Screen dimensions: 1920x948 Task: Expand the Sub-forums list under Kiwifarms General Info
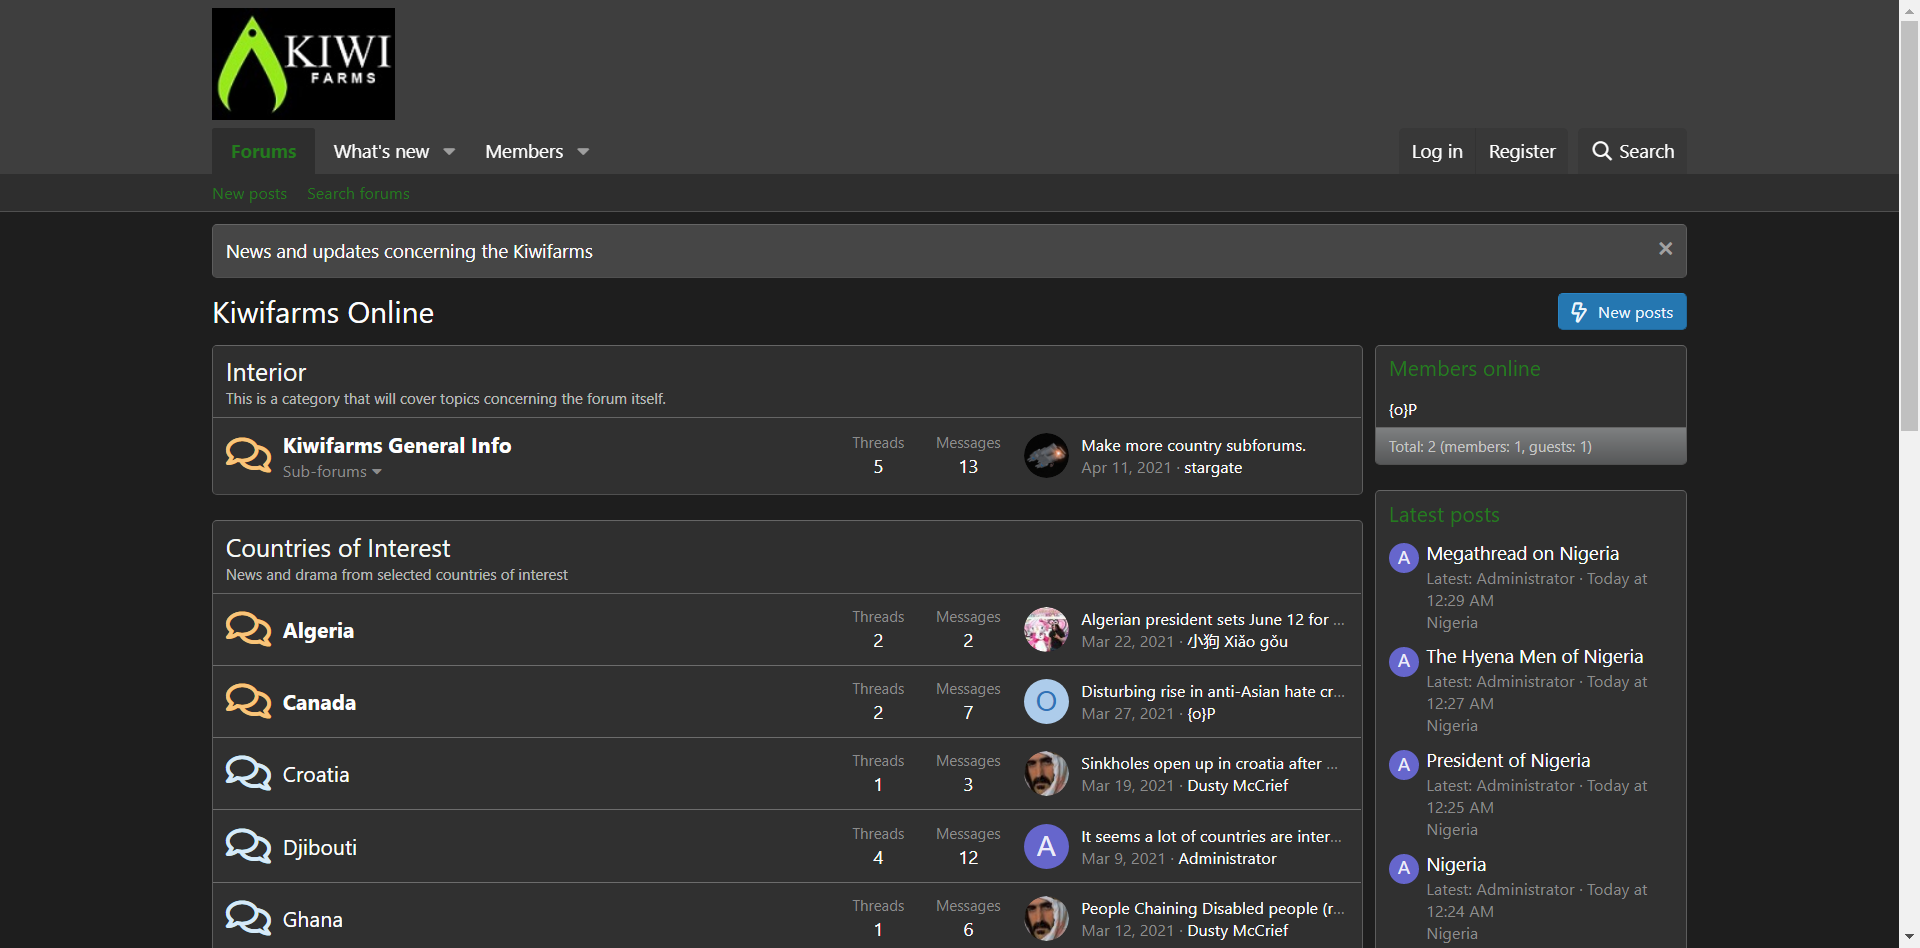click(332, 472)
